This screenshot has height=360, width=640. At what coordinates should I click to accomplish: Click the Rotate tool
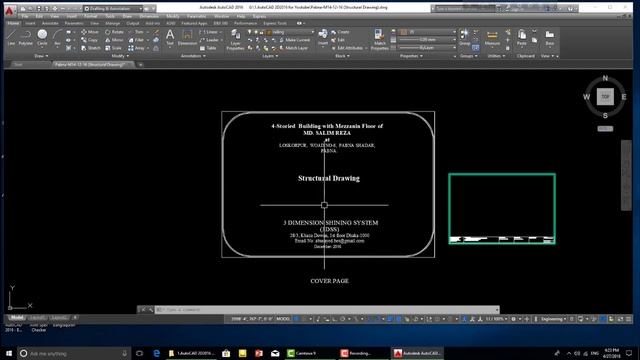click(x=114, y=32)
